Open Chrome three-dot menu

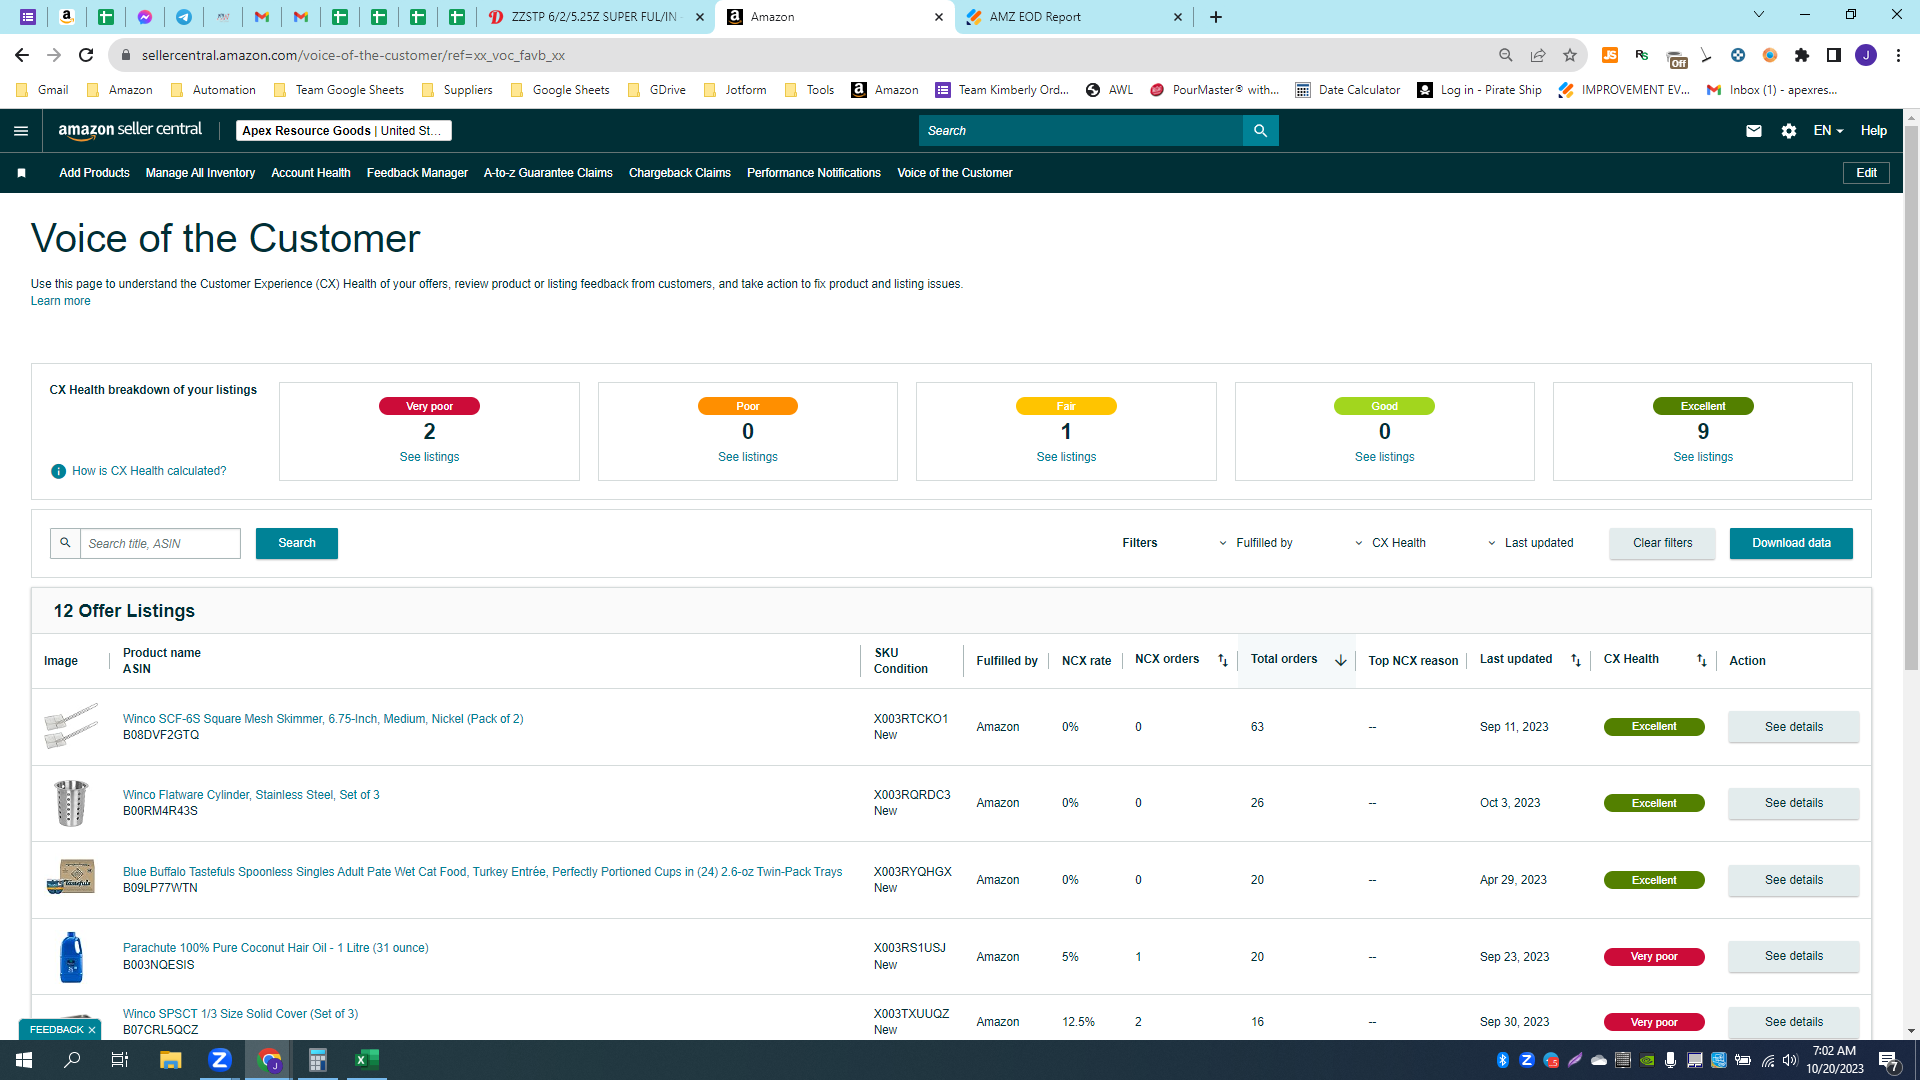[x=1898, y=55]
